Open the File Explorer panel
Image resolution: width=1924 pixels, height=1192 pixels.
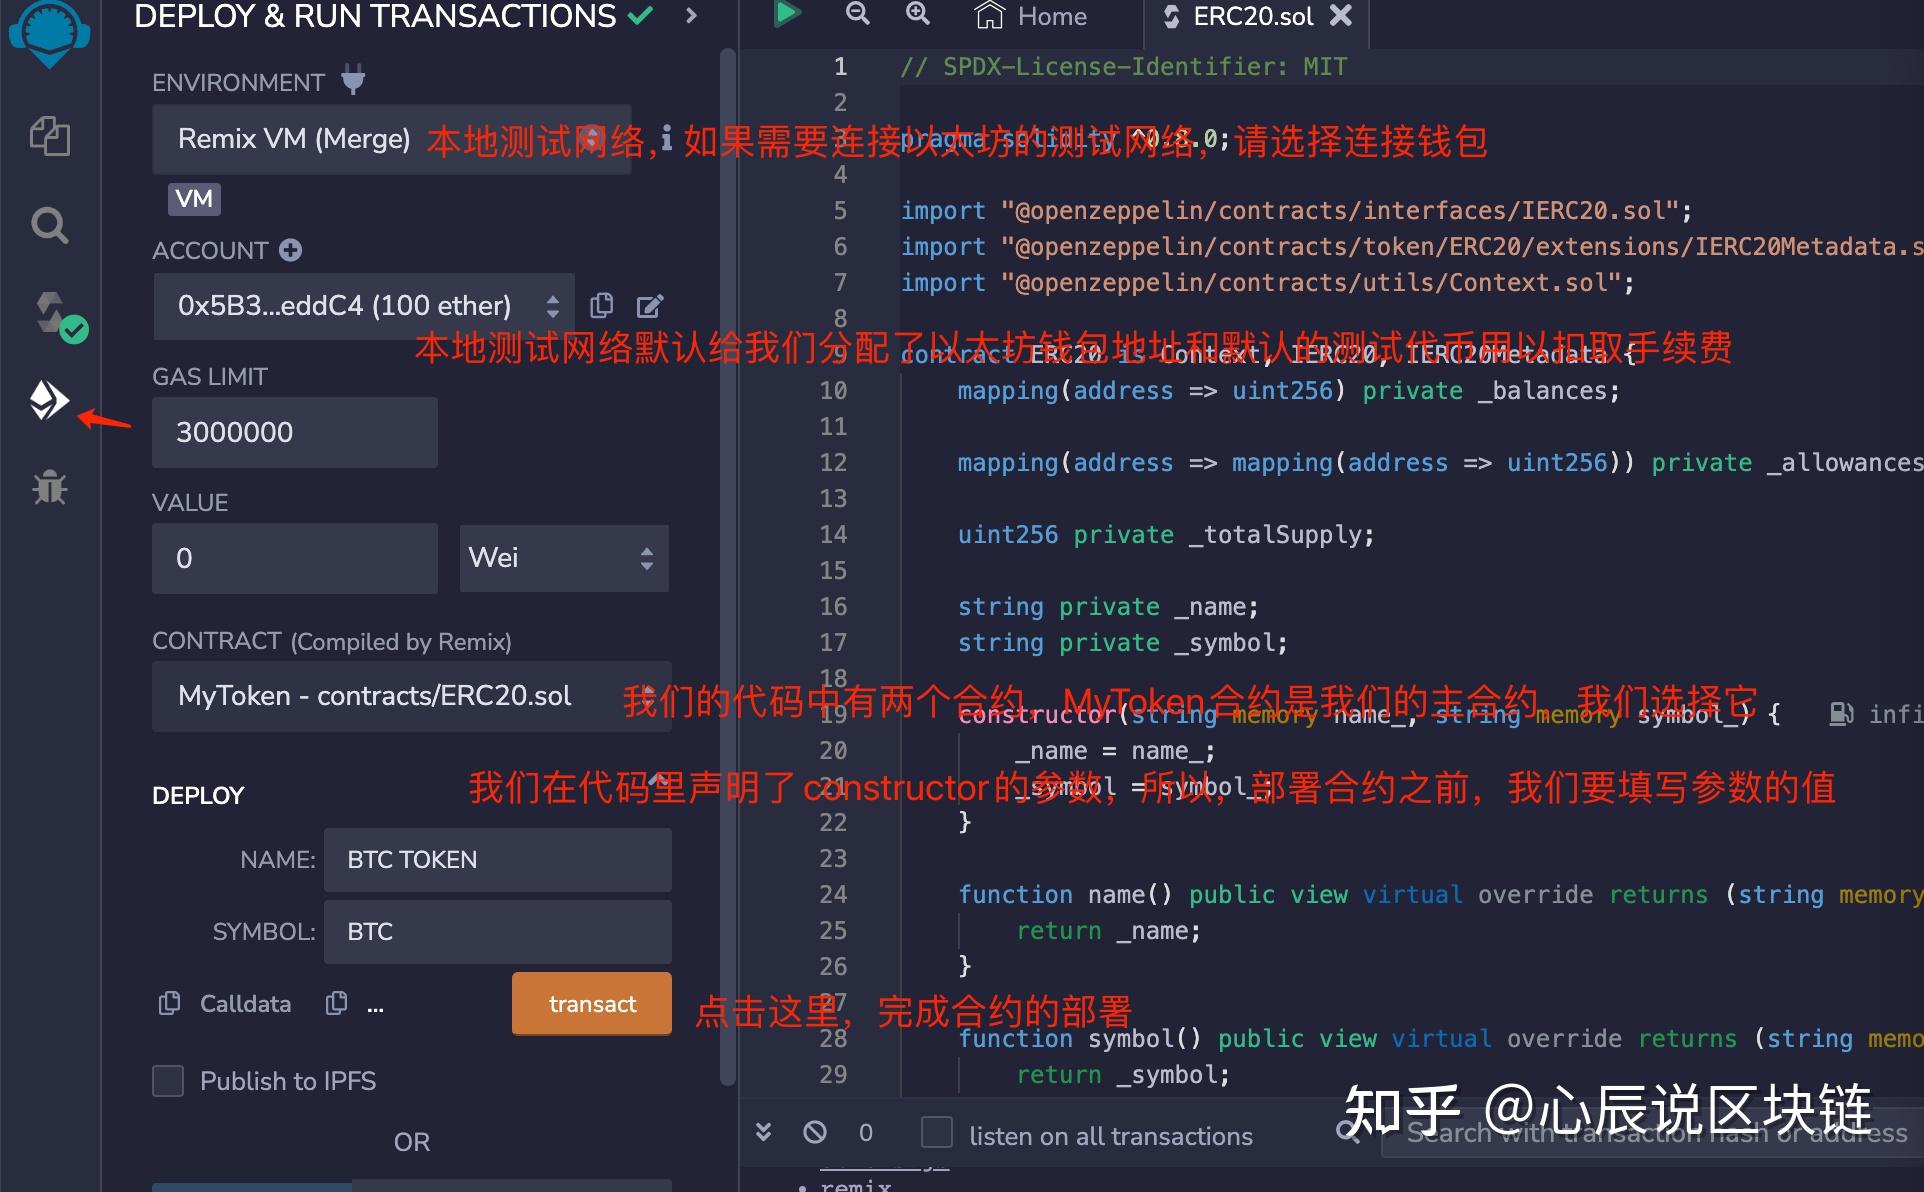pos(49,137)
